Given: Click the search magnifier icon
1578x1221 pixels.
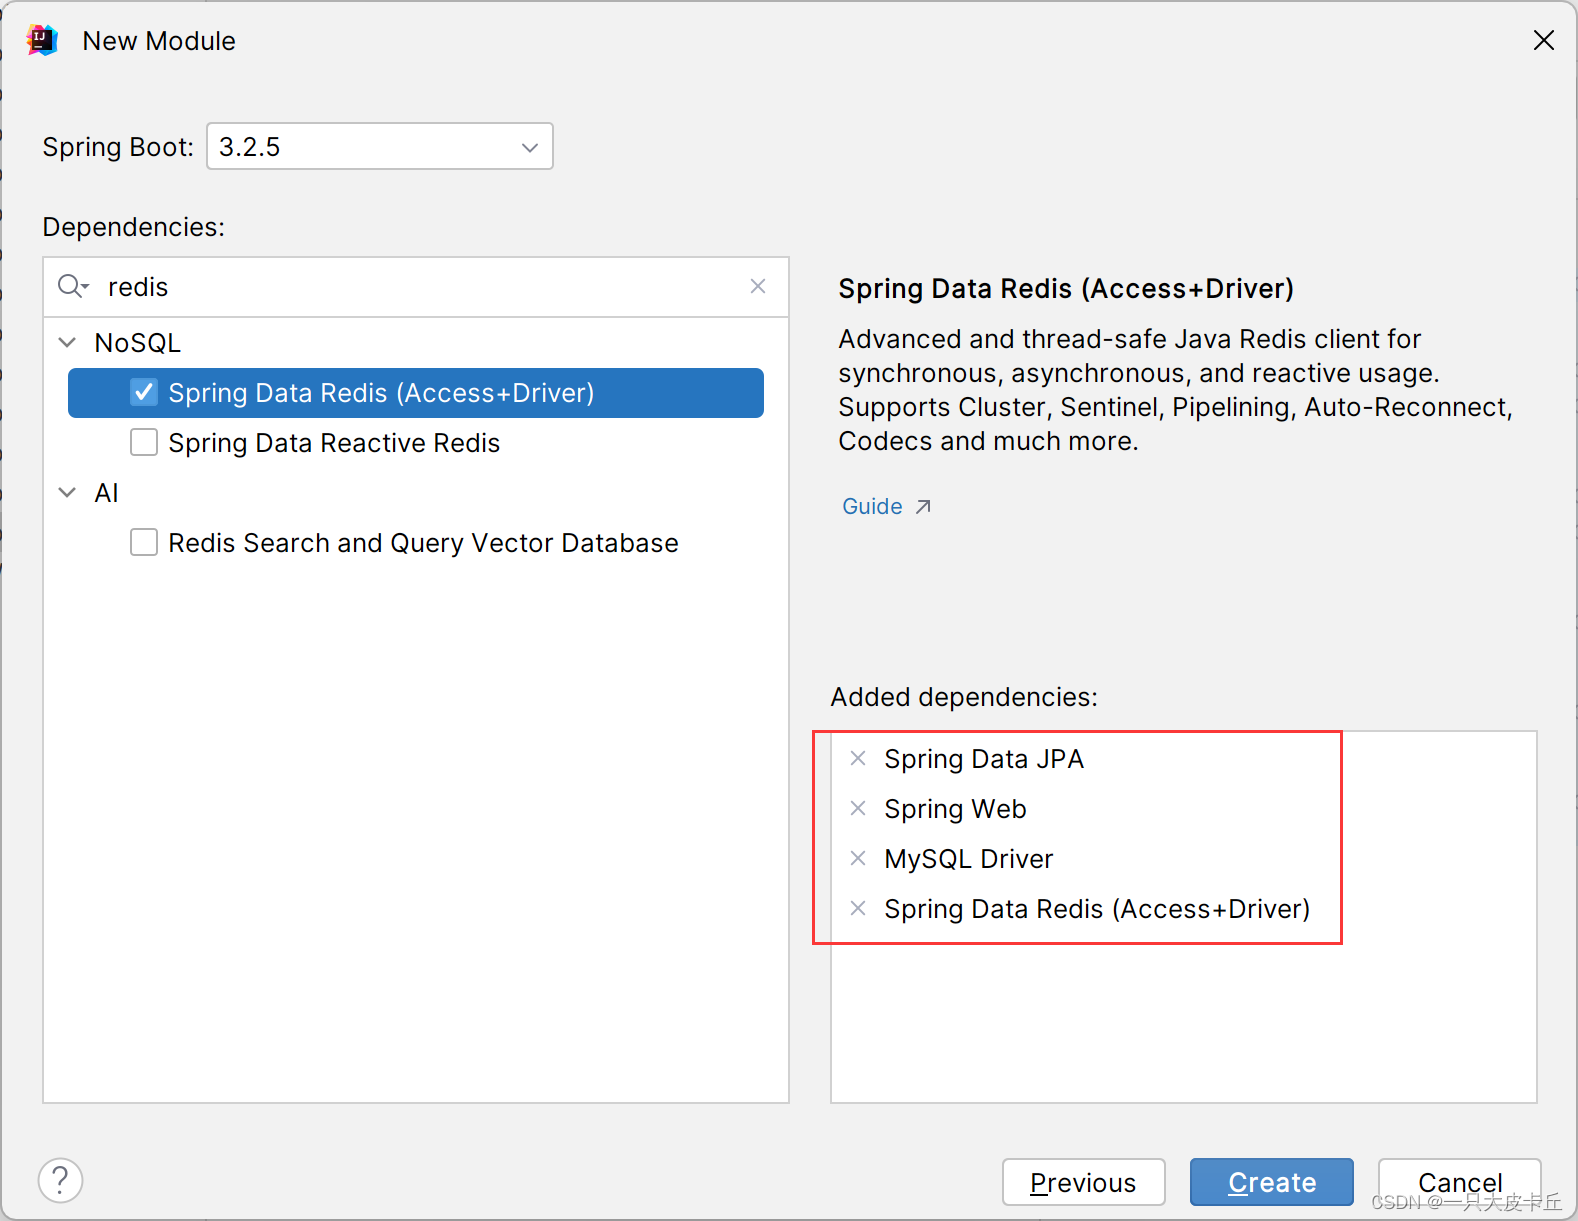Looking at the screenshot, I should tap(73, 287).
